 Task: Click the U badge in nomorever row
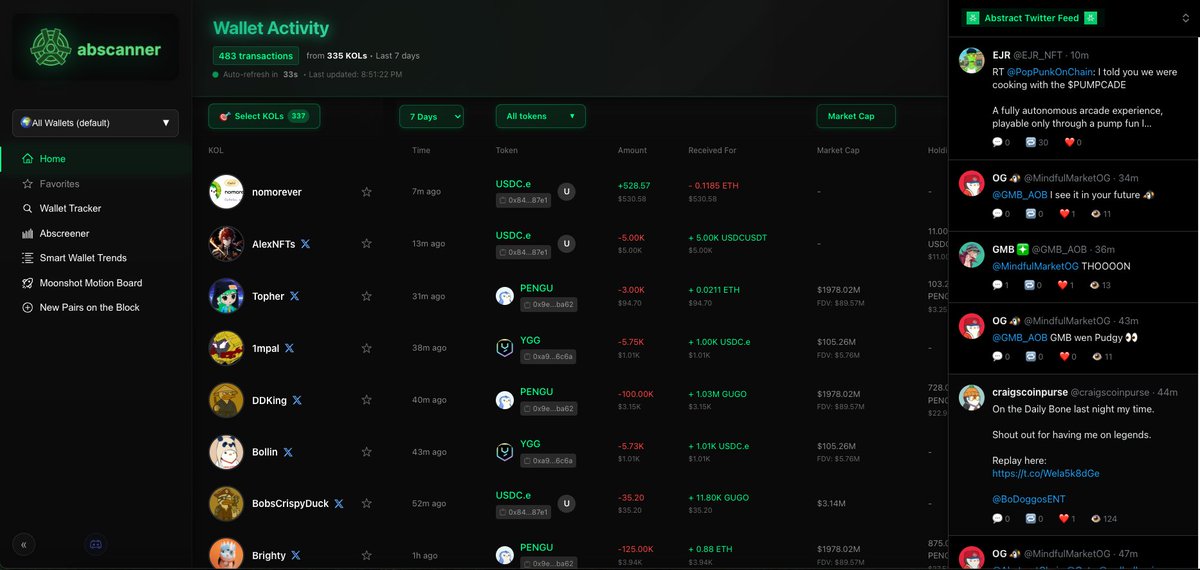(x=566, y=192)
